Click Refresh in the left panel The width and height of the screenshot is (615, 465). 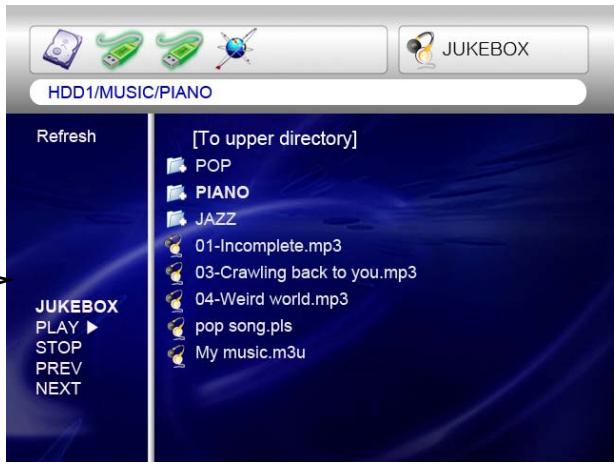click(66, 136)
